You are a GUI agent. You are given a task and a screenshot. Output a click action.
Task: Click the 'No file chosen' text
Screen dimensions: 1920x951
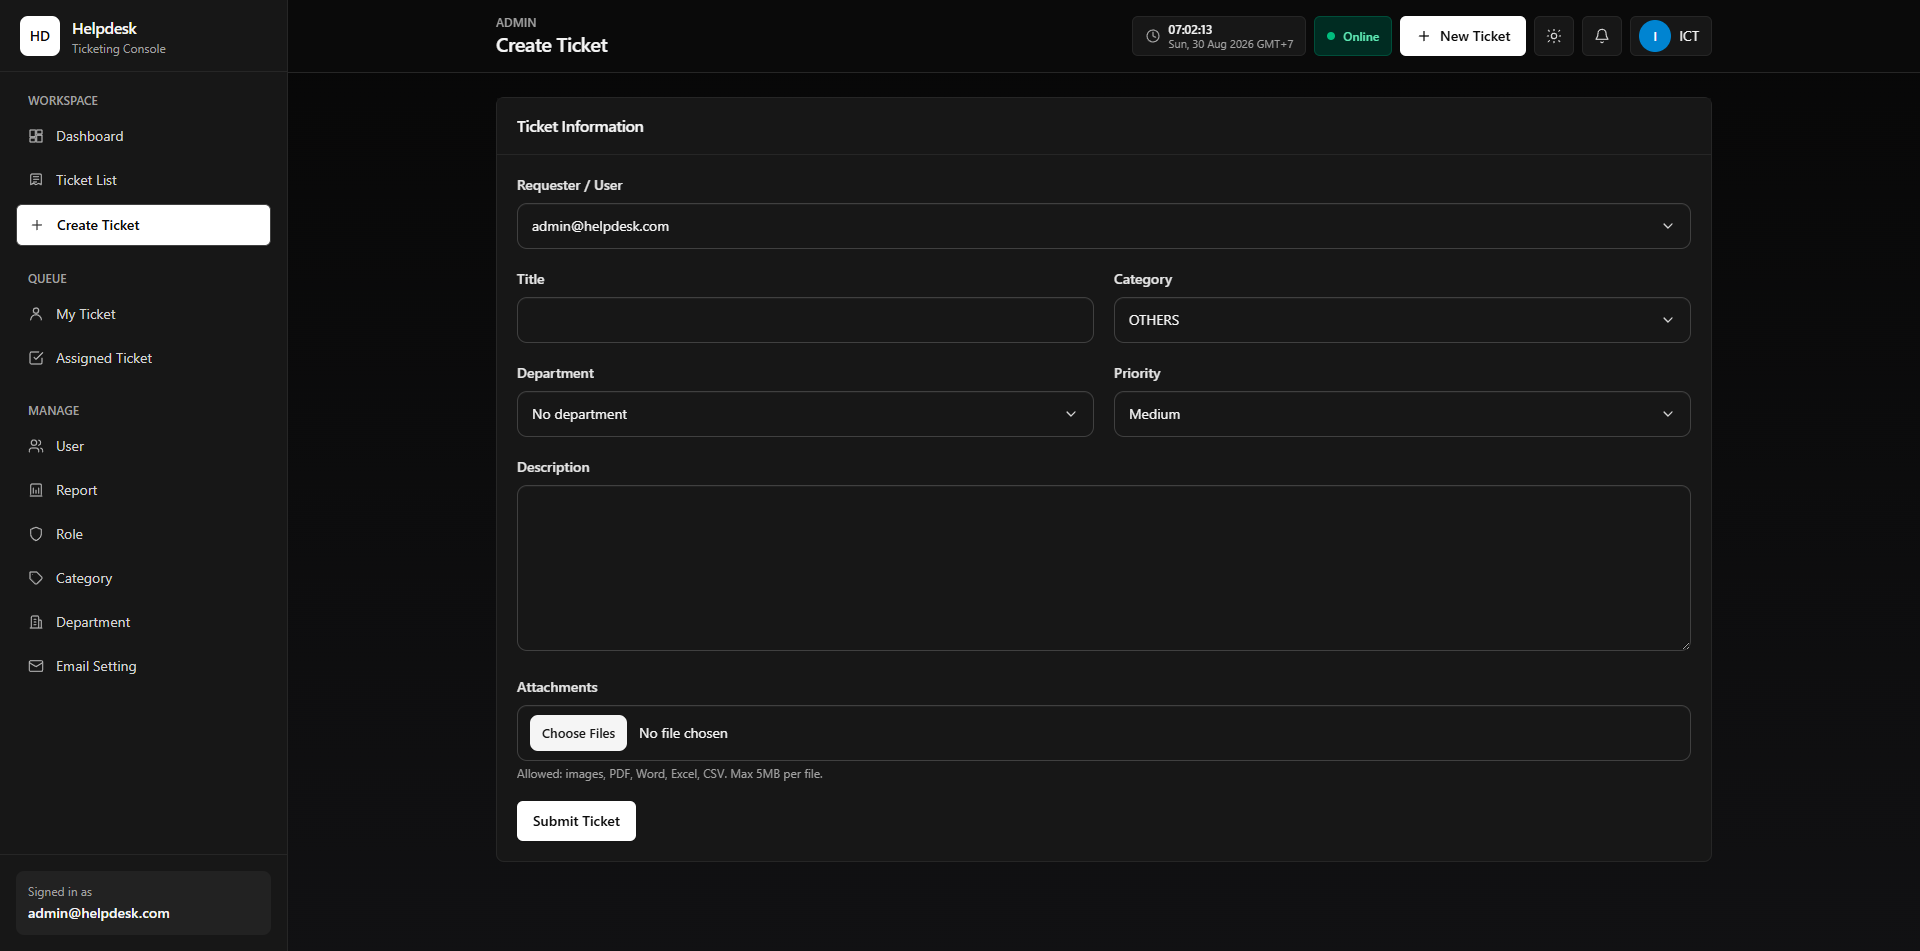683,733
